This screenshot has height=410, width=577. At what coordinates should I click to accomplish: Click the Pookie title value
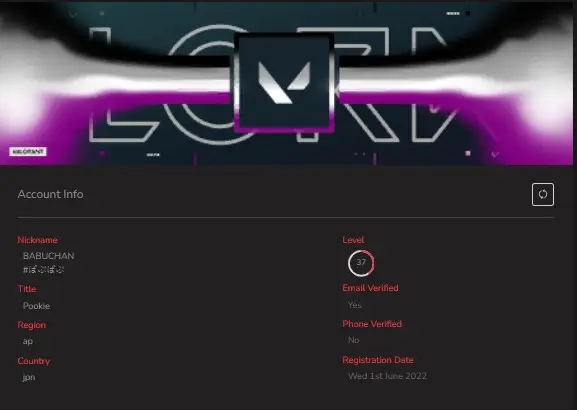36,306
